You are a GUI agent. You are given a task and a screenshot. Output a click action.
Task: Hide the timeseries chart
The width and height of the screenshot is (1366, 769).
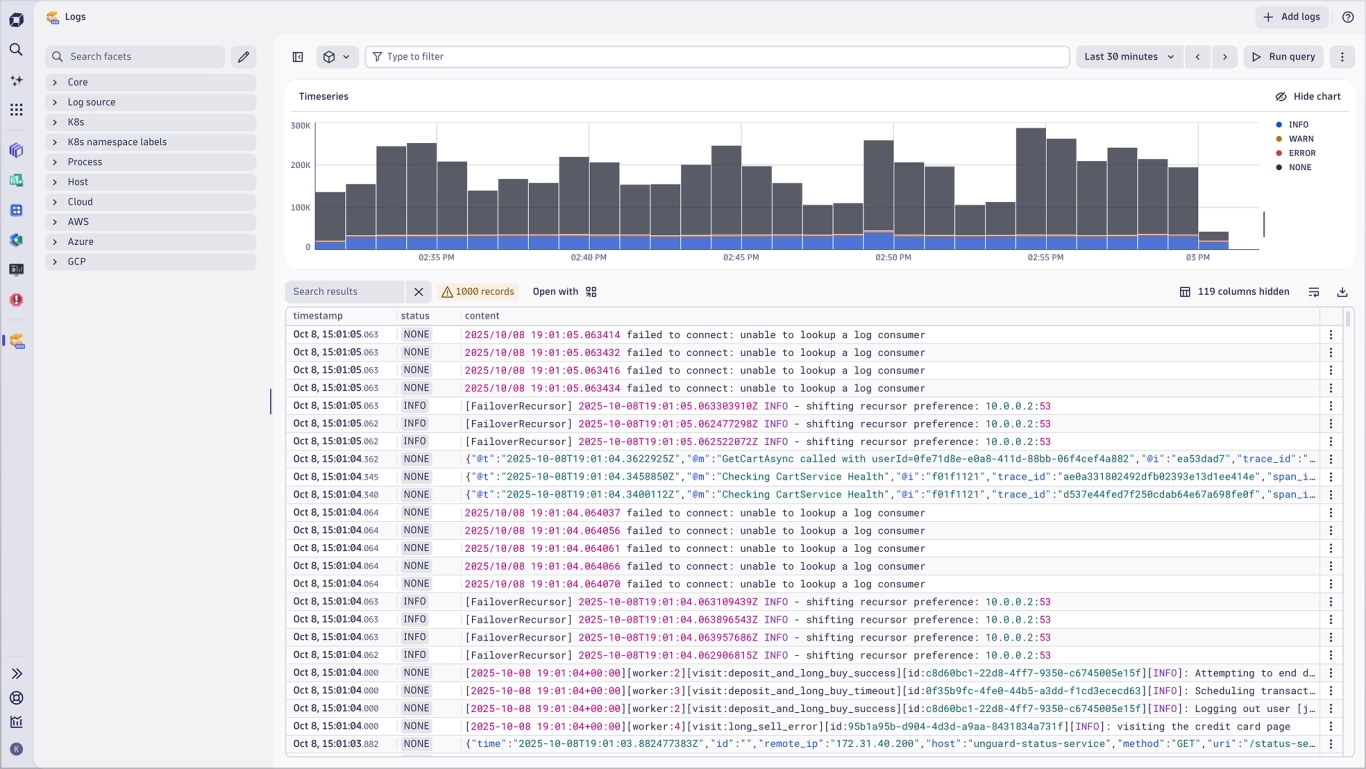click(x=1307, y=97)
